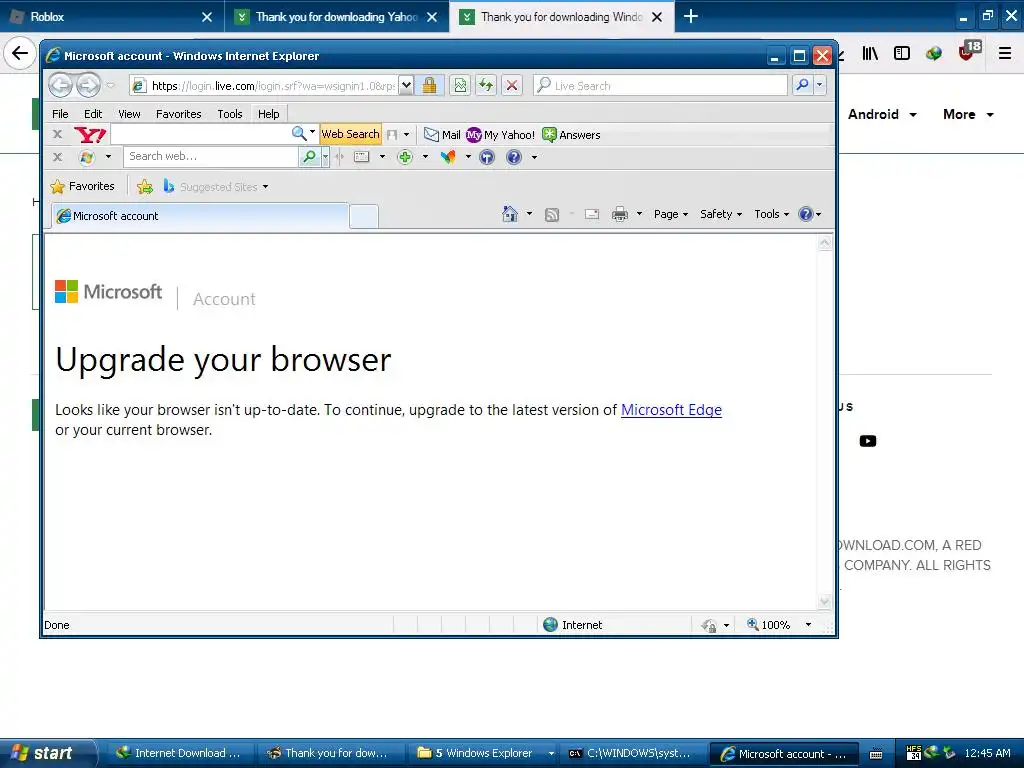
Task: Open the Edit menu
Action: (x=93, y=114)
